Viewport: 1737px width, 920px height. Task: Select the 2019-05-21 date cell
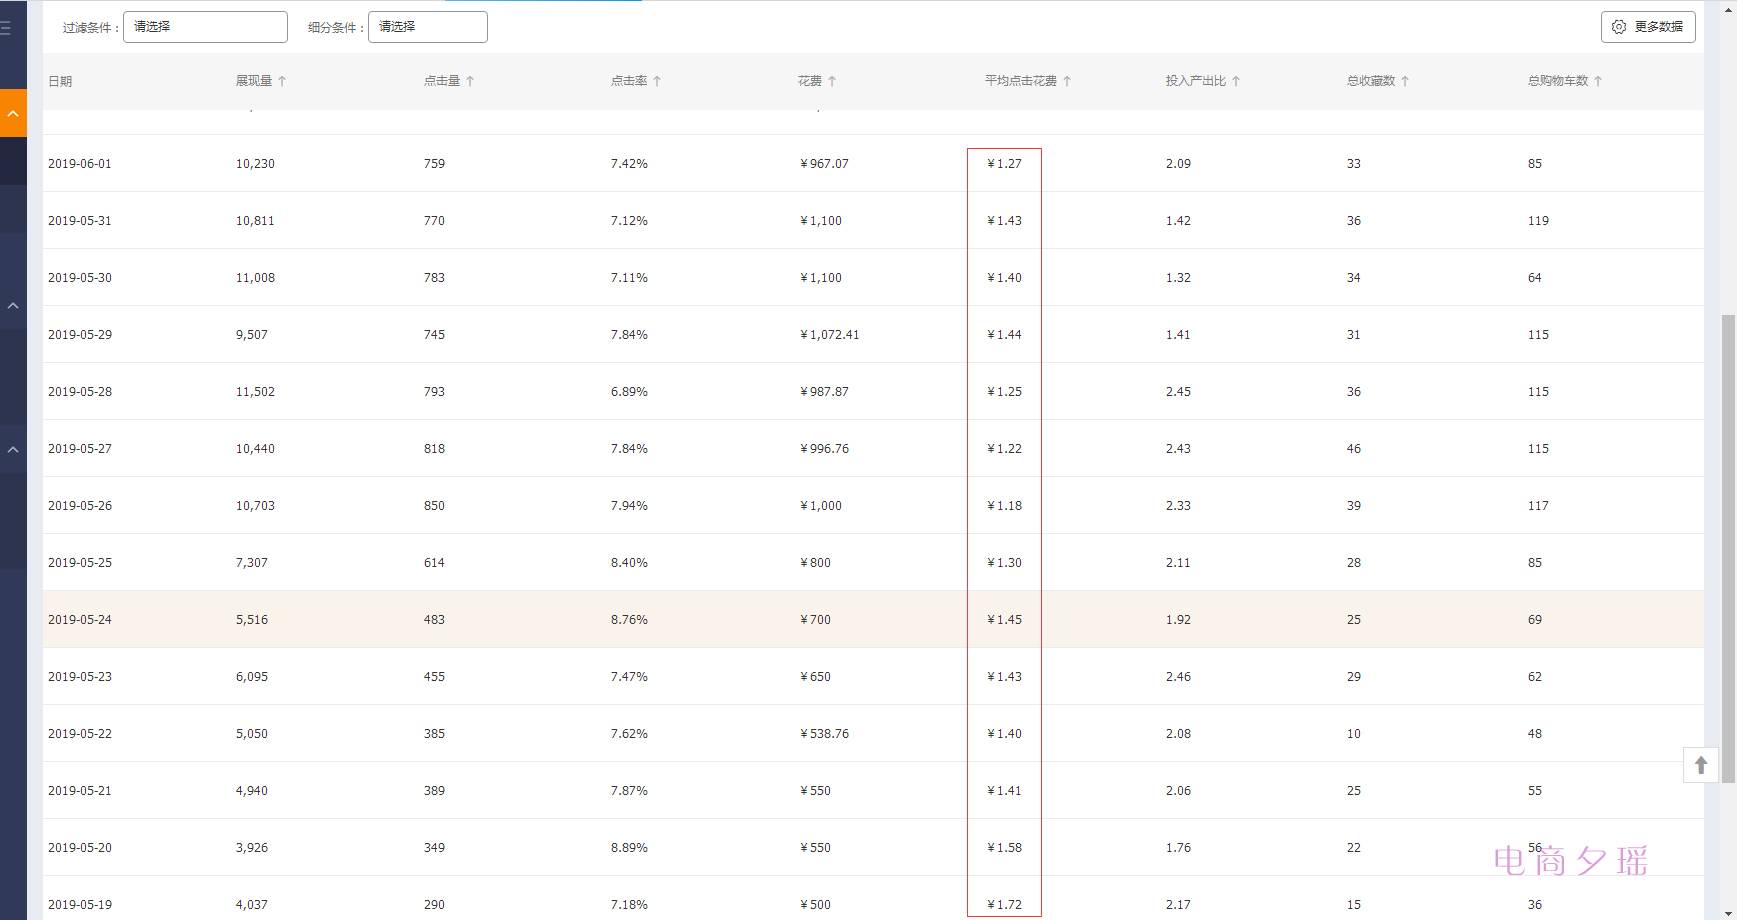coord(80,791)
